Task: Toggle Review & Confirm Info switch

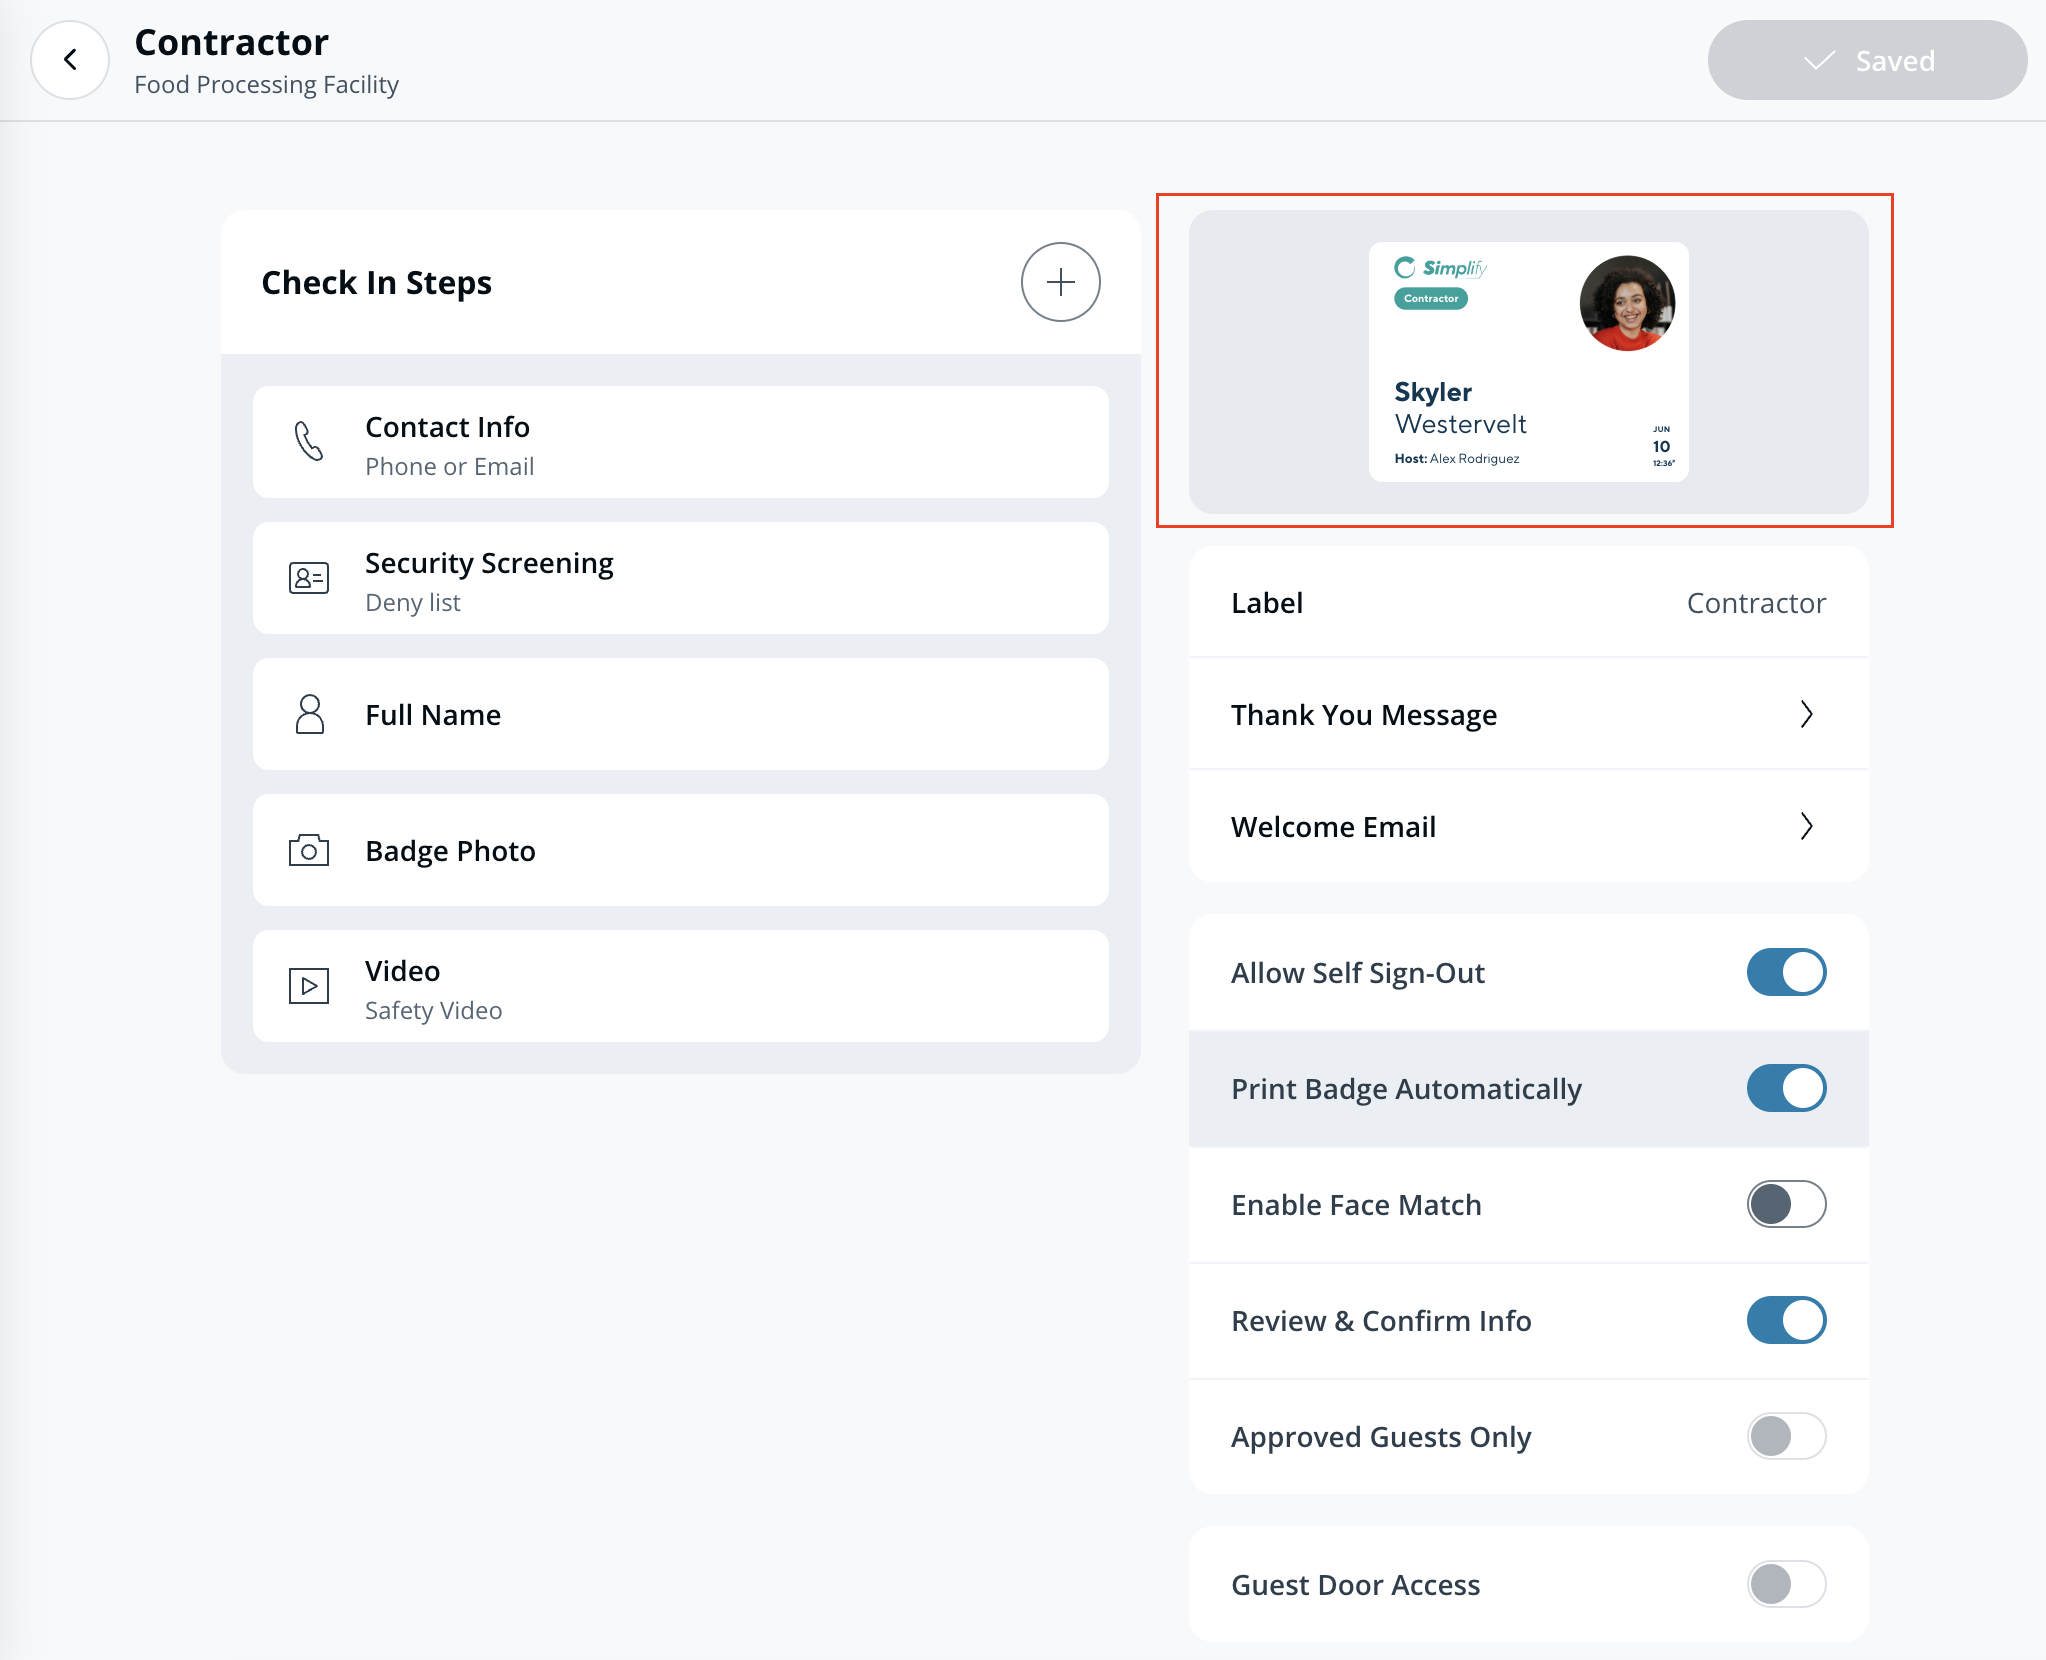Action: coord(1786,1320)
